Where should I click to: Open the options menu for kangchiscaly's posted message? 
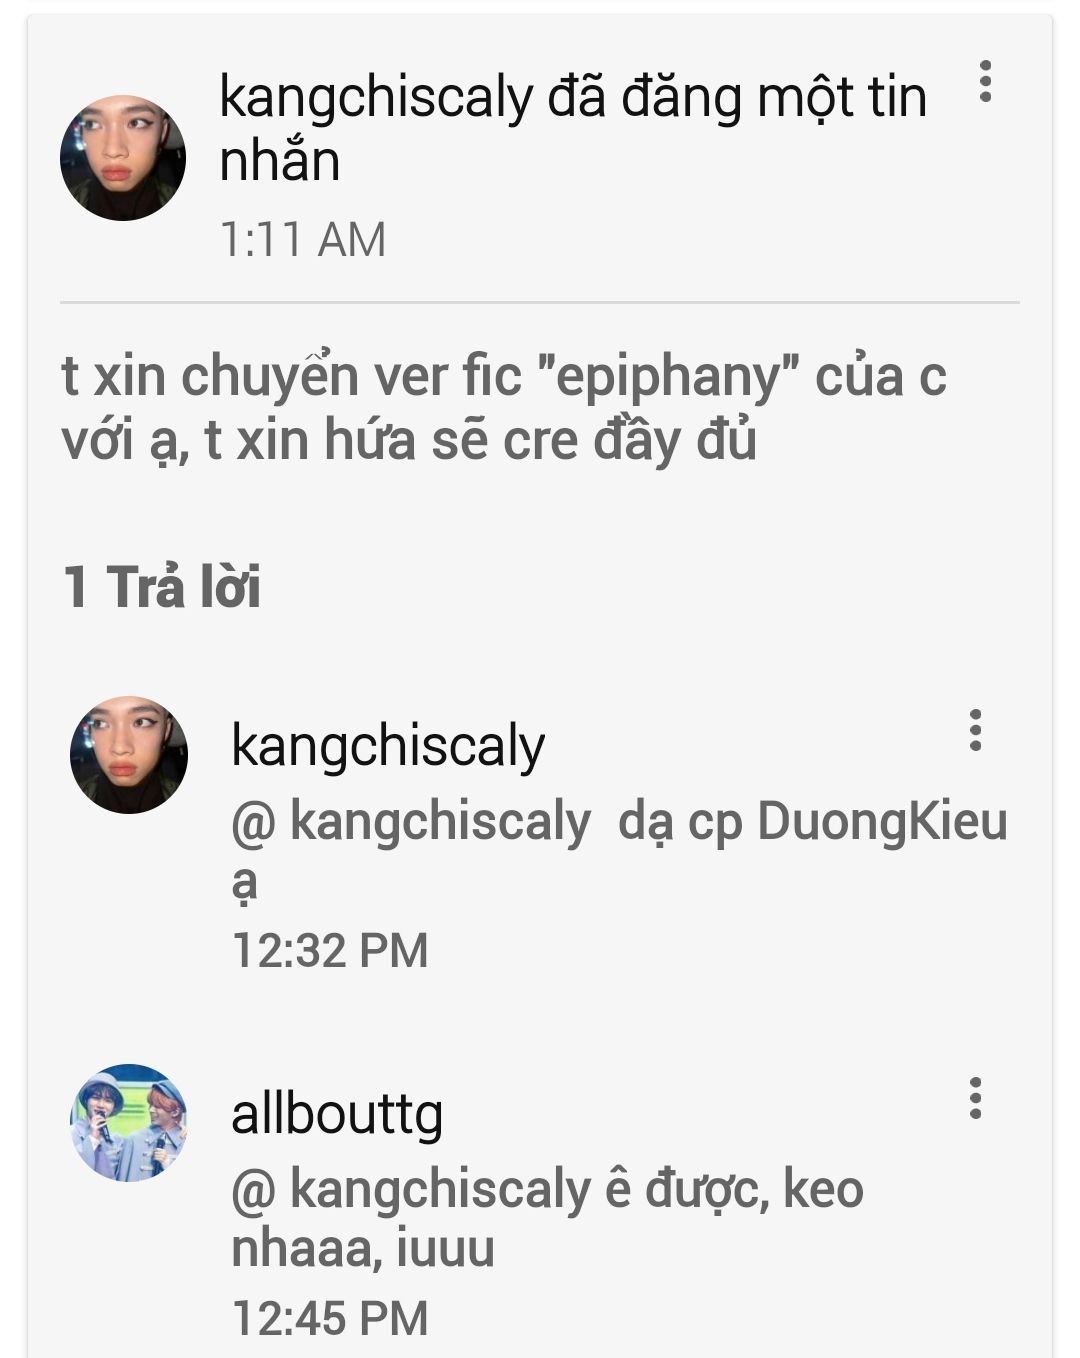point(985,81)
